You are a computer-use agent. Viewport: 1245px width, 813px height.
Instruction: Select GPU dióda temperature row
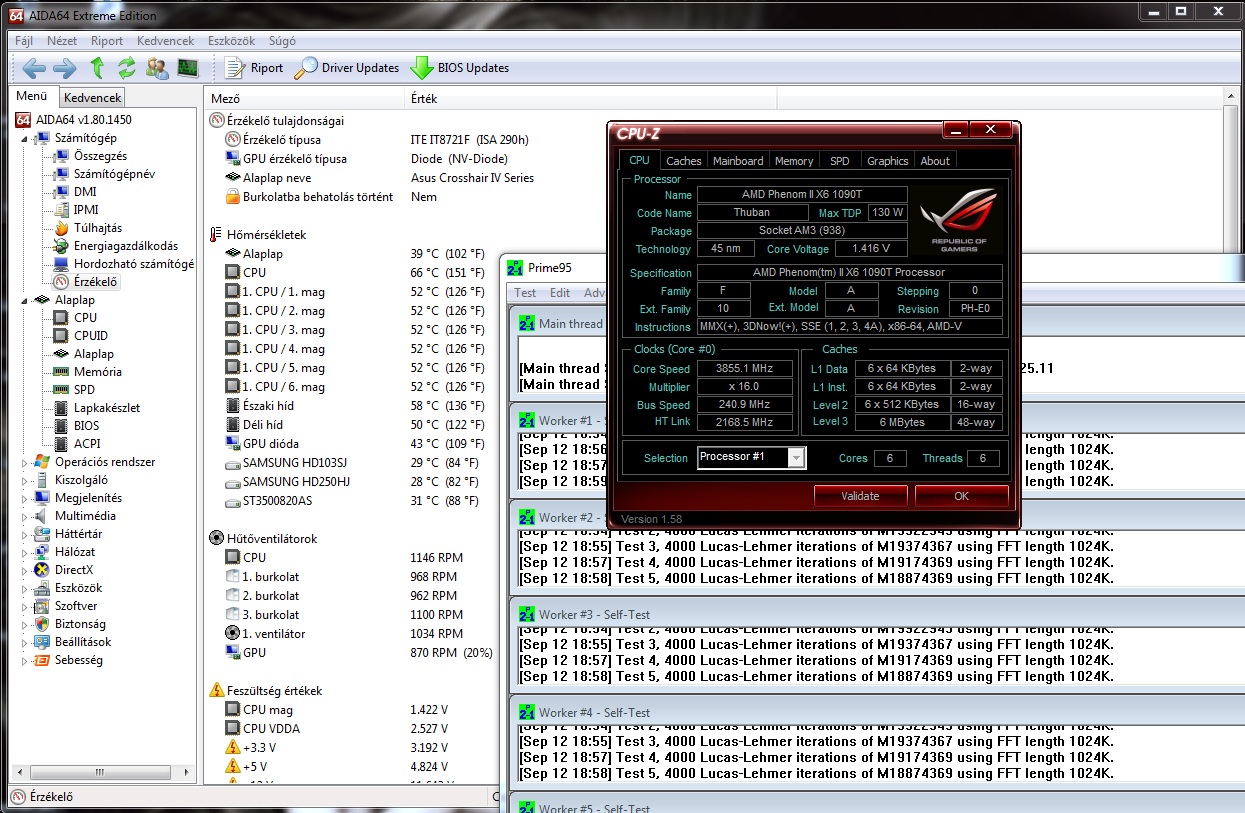355,443
